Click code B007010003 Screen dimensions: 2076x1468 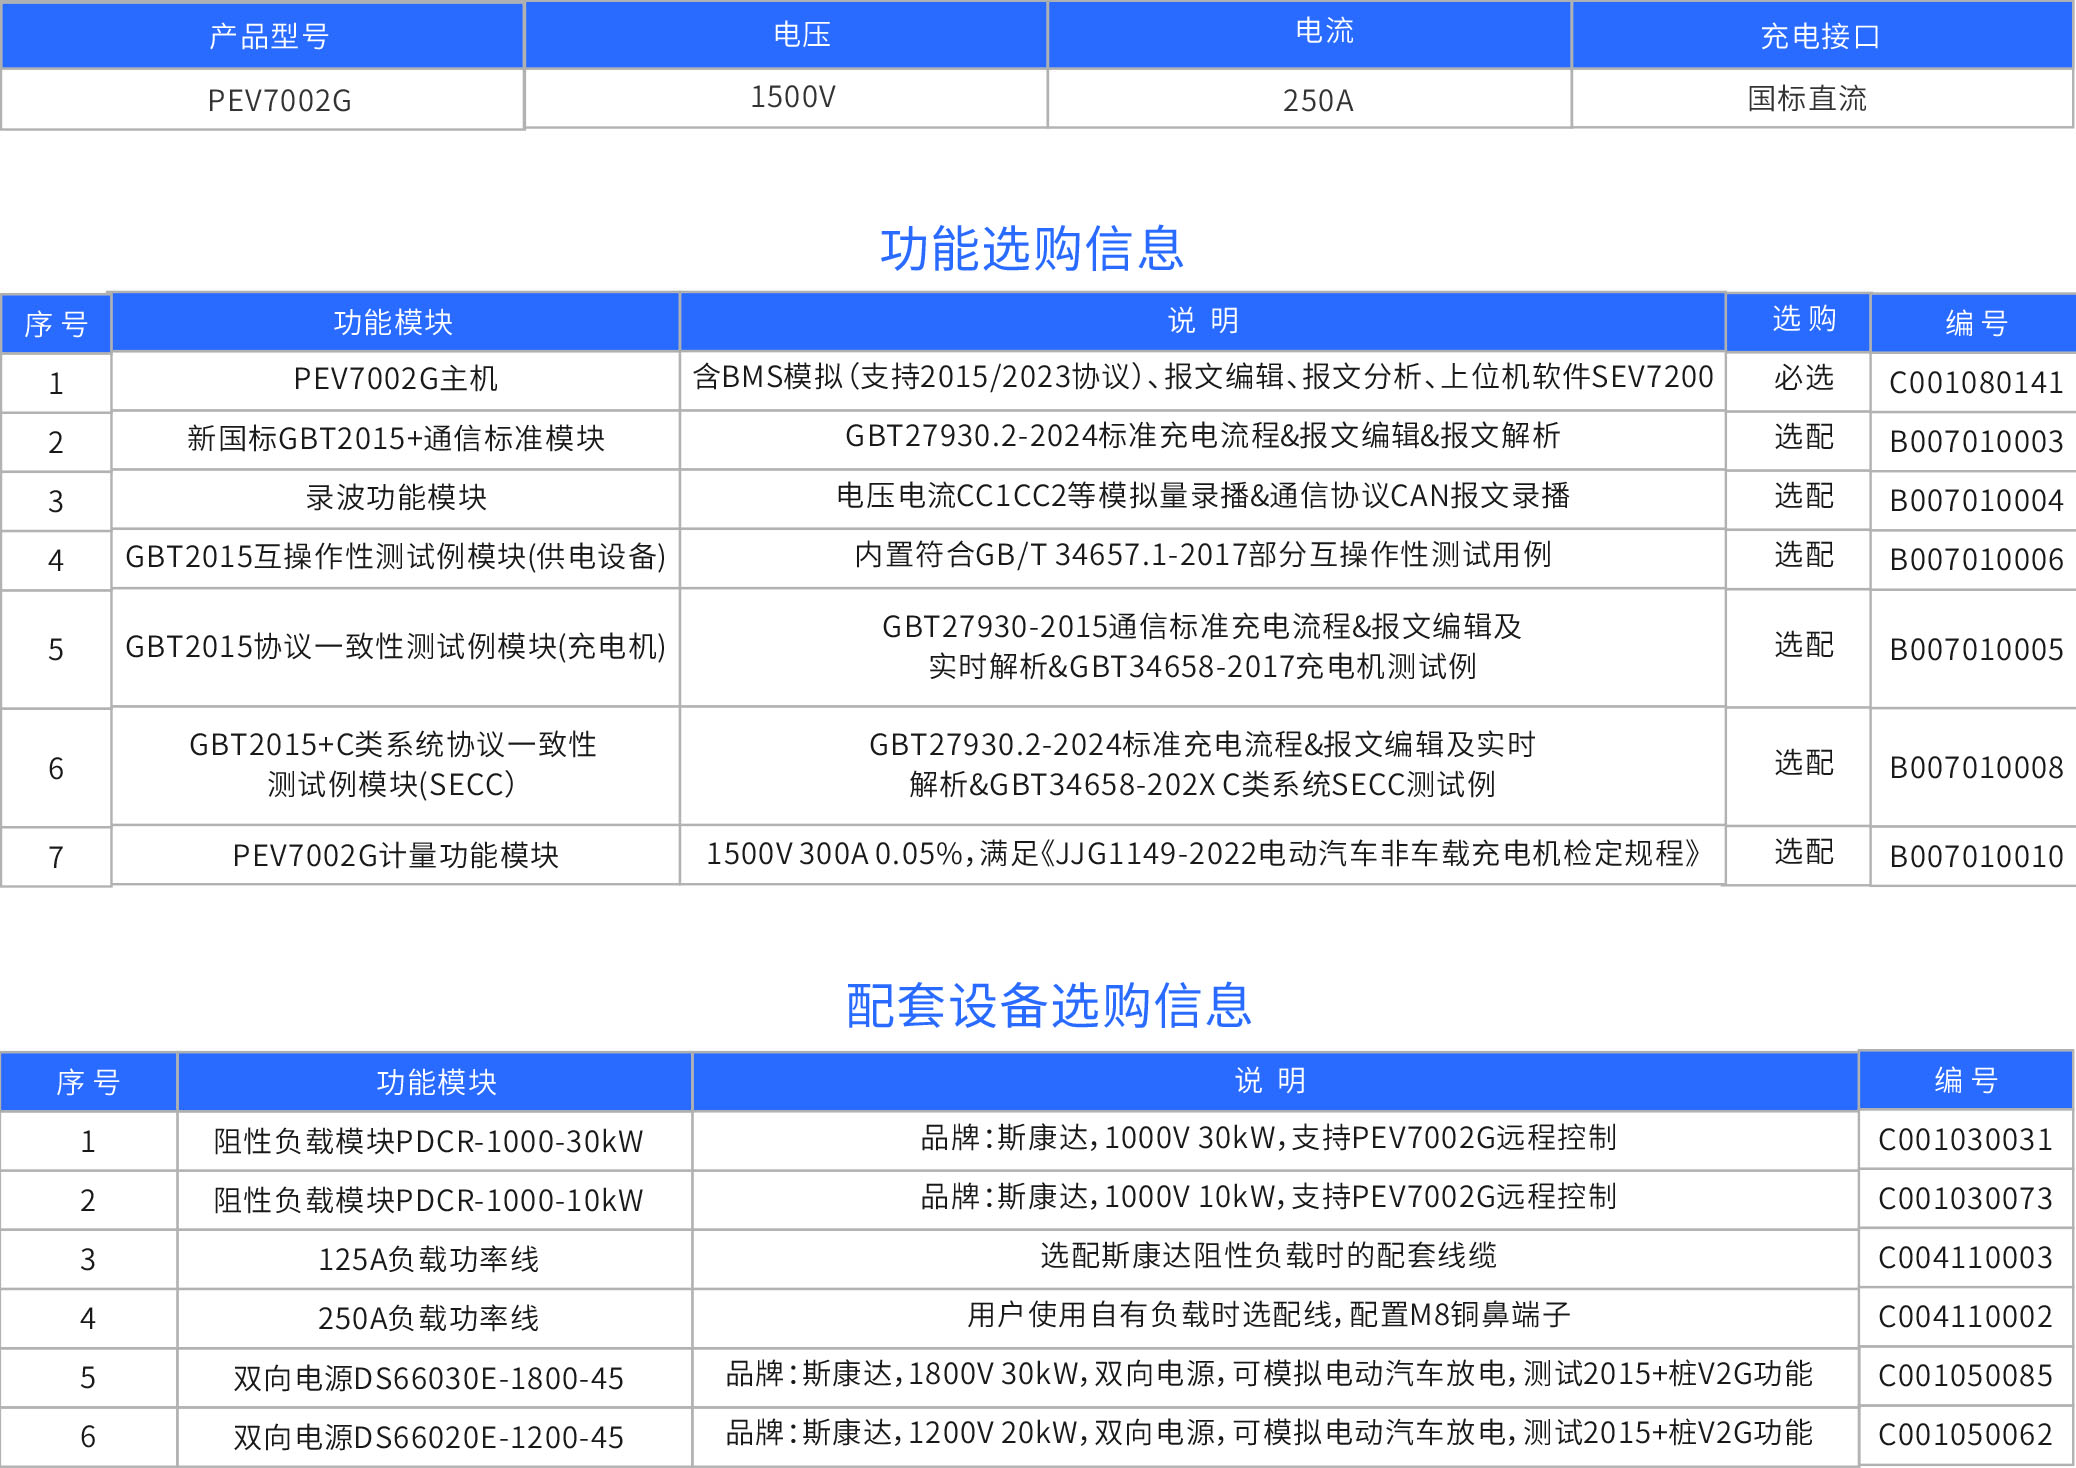click(1975, 442)
